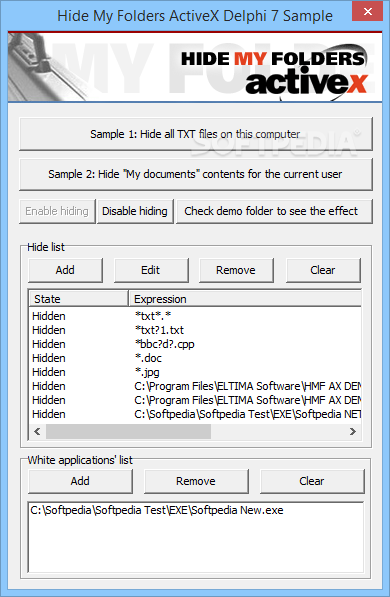The width and height of the screenshot is (390, 597).
Task: Select the *txt?1.txt expression row
Action: point(195,330)
